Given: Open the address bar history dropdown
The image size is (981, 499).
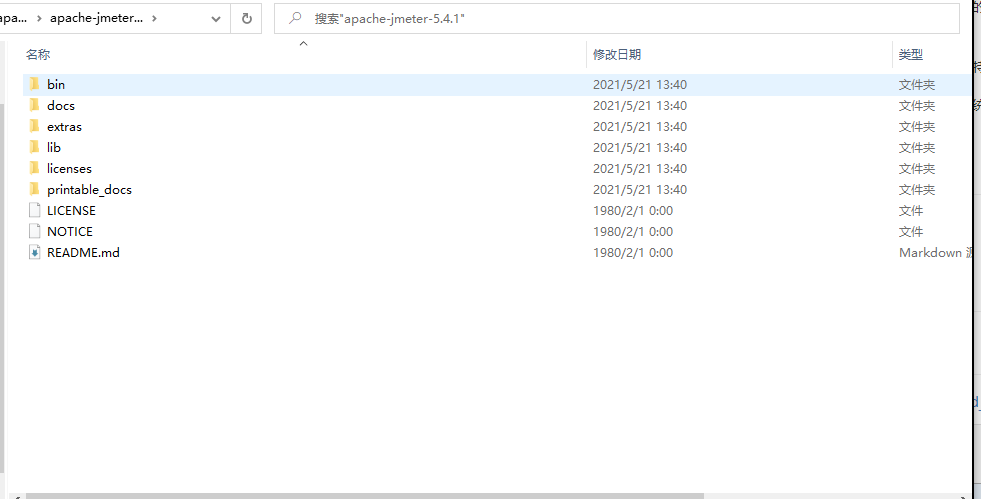Looking at the screenshot, I should pyautogui.click(x=216, y=19).
